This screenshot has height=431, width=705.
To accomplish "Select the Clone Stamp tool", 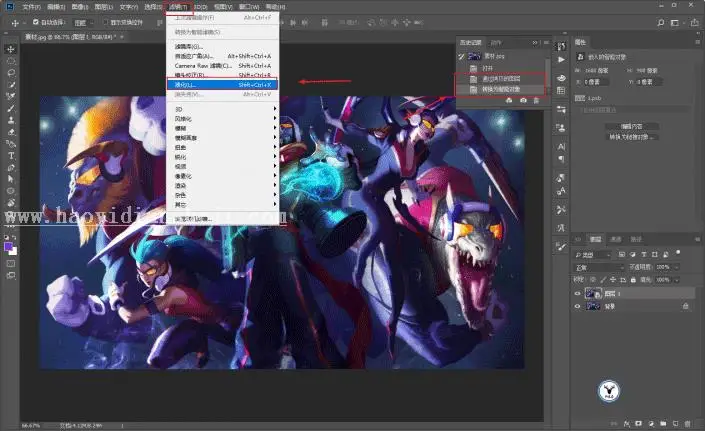I will click(x=11, y=120).
